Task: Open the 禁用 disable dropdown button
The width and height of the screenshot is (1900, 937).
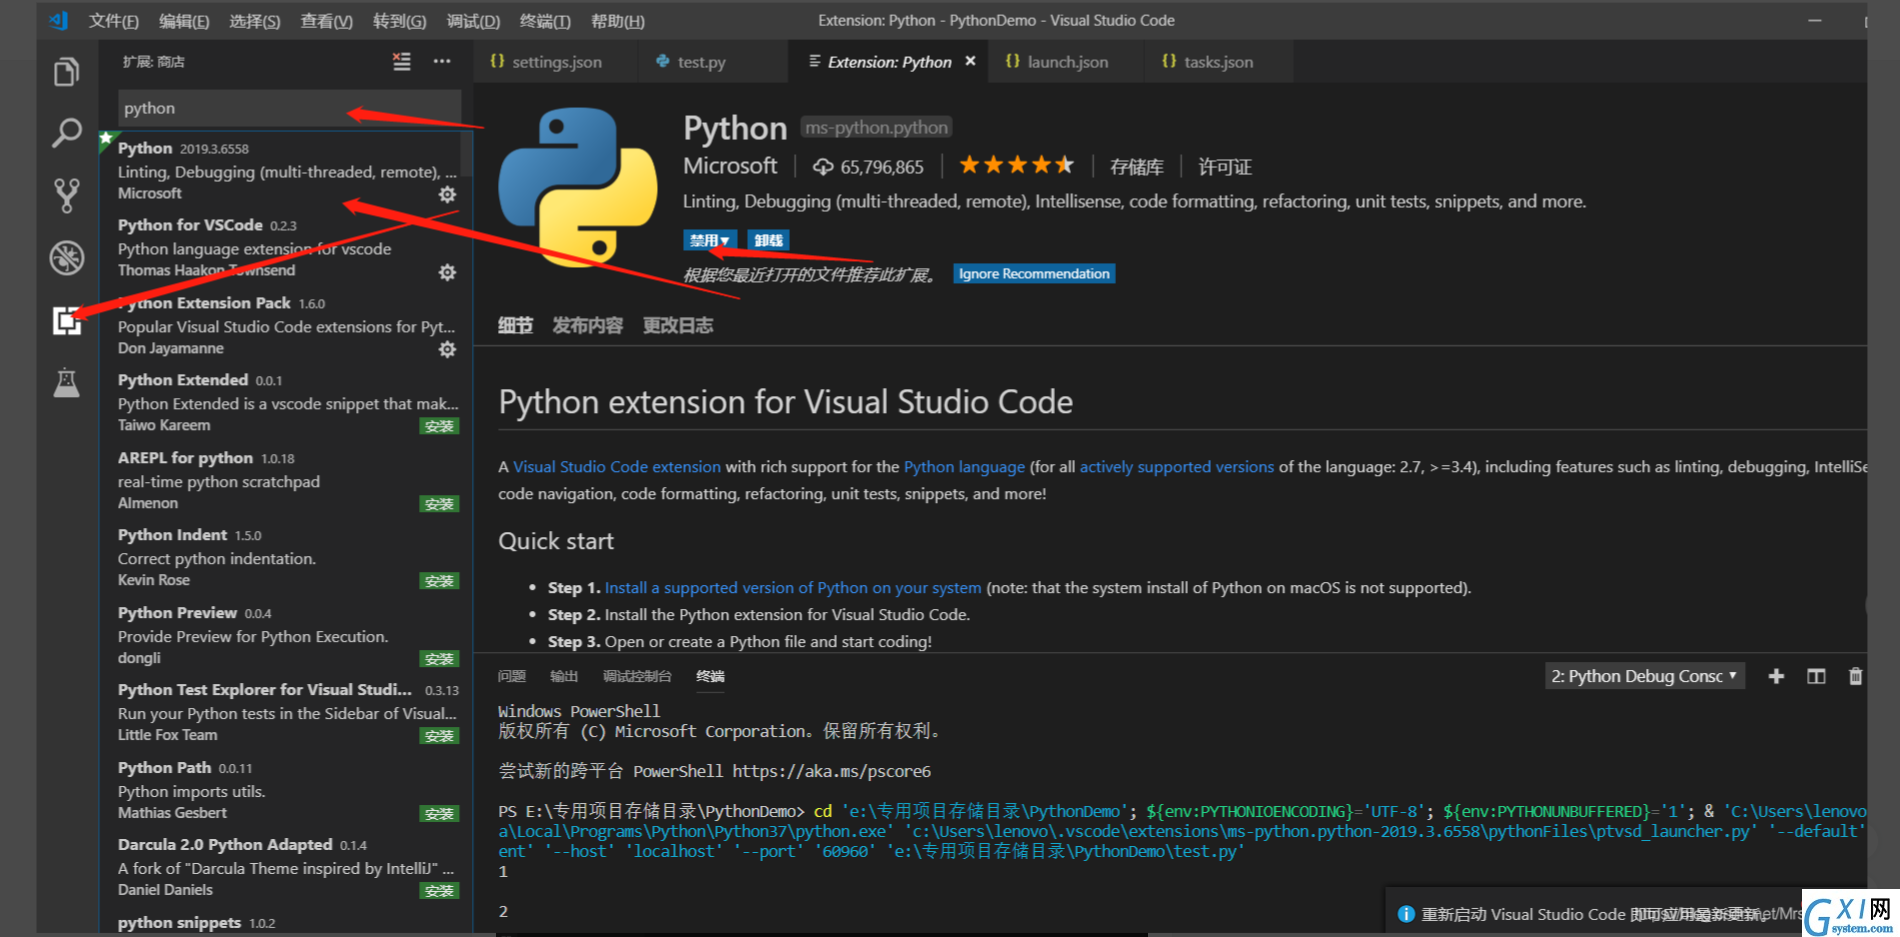Action: coord(710,240)
